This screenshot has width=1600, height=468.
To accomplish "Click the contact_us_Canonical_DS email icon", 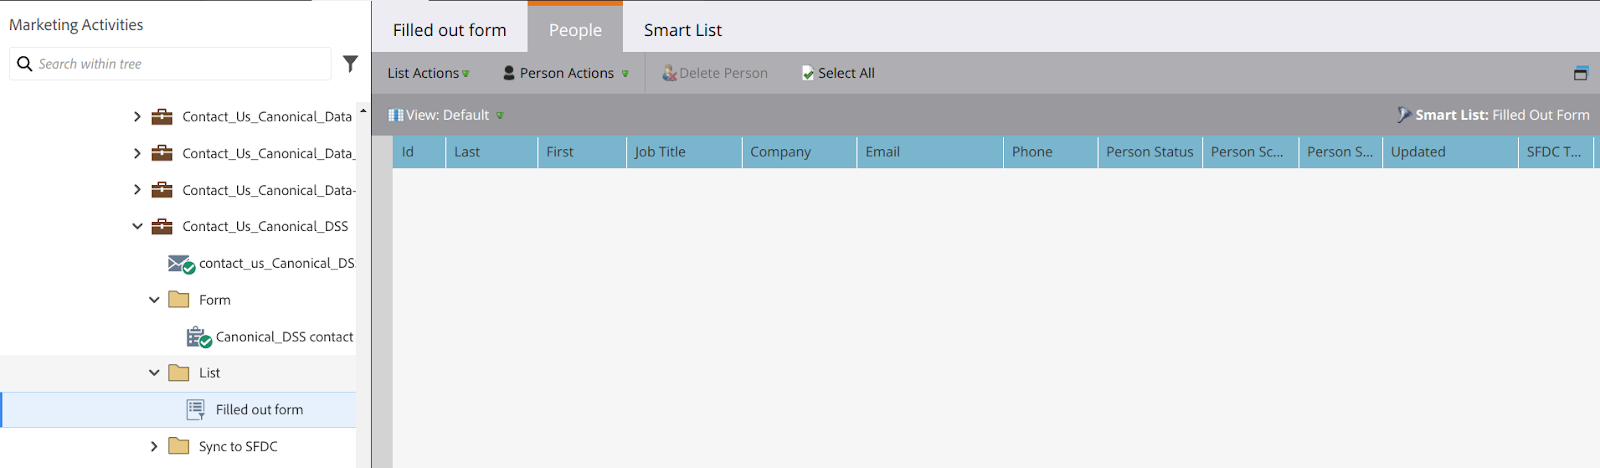I will (x=181, y=264).
